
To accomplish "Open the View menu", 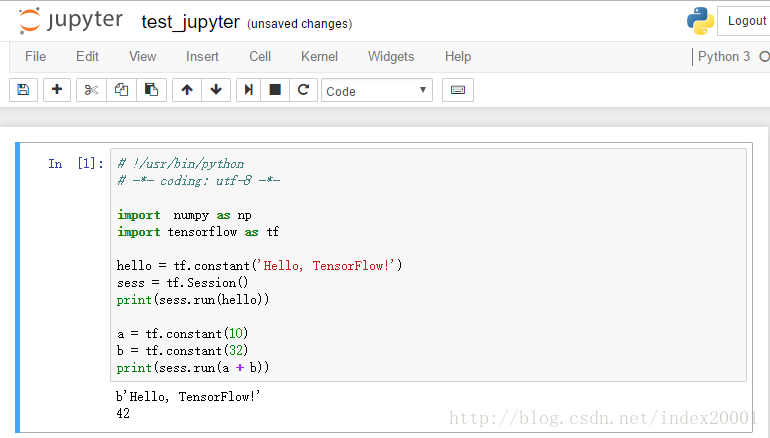I will (142, 56).
